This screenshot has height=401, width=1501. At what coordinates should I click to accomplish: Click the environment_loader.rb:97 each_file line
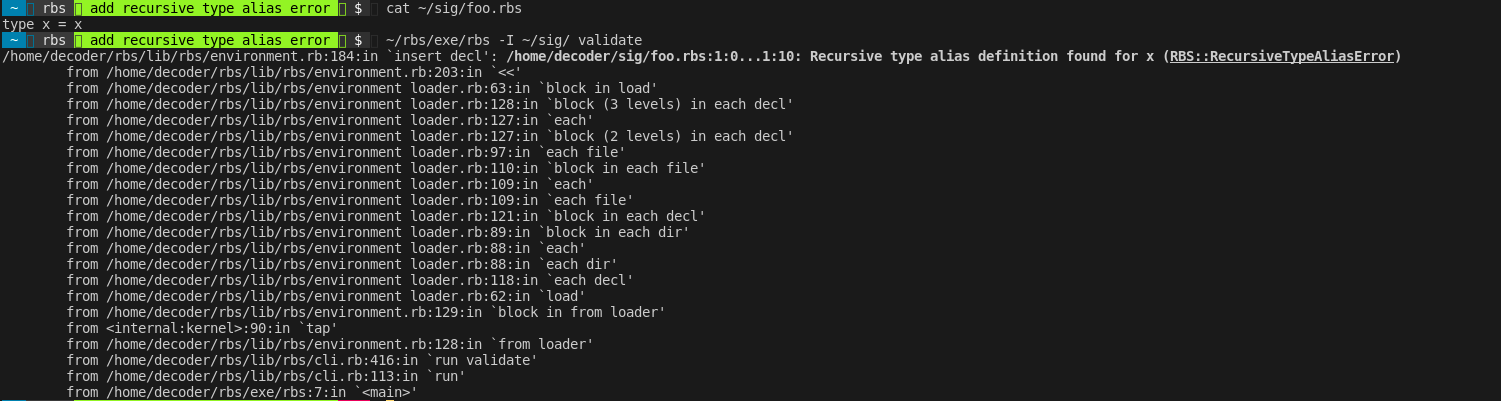coord(346,152)
